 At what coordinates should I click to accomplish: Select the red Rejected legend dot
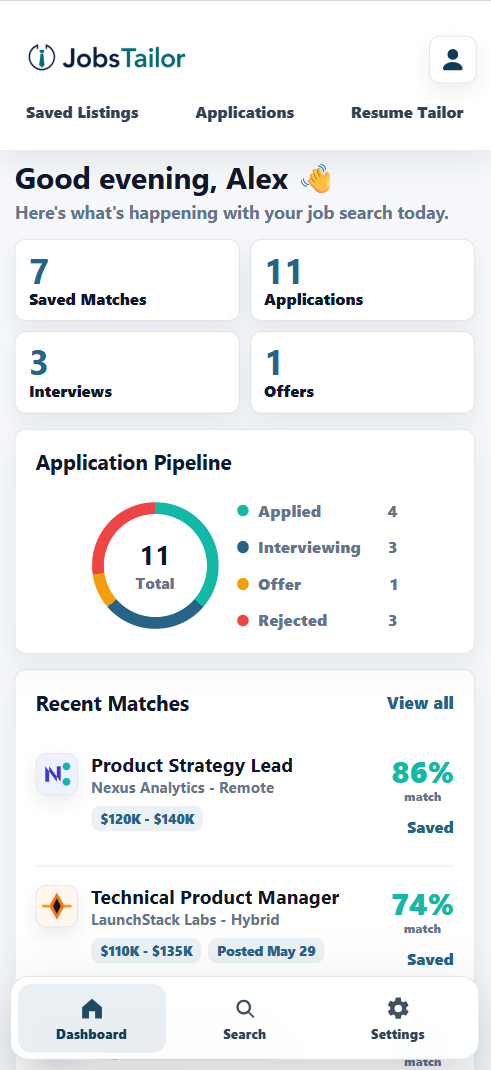pyautogui.click(x=243, y=620)
